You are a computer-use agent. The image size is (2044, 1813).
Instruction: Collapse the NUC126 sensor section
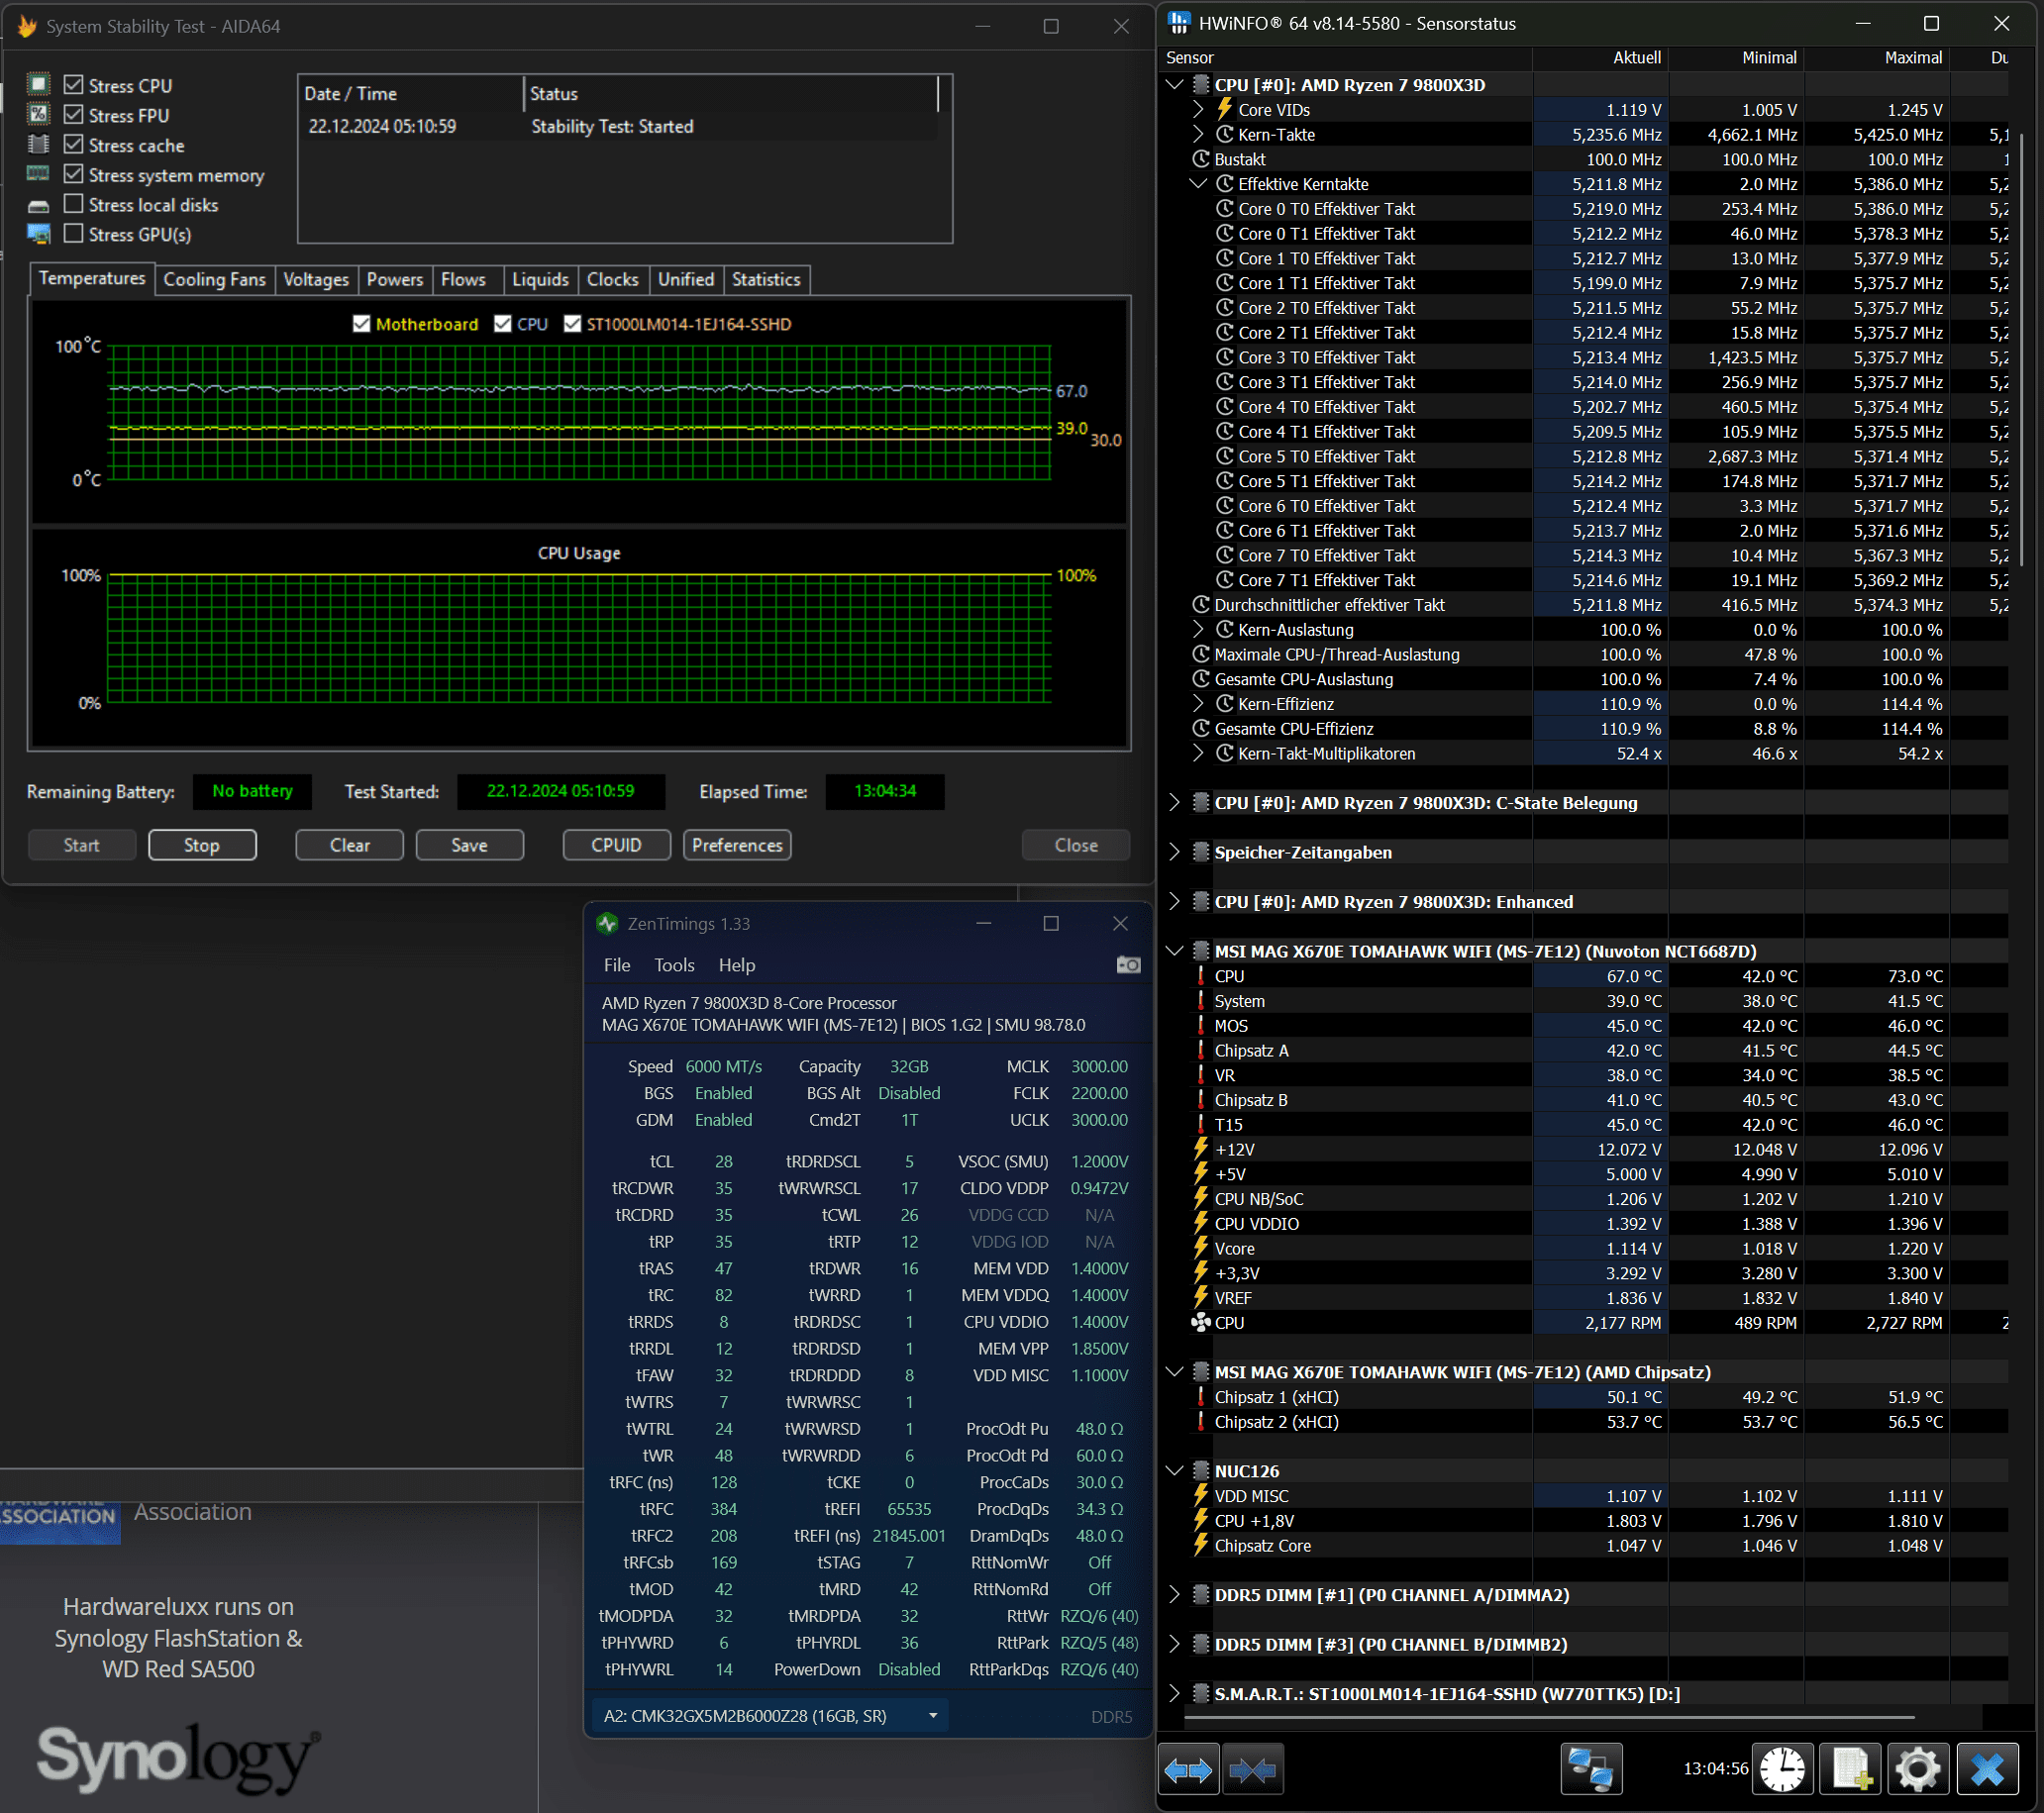(x=1175, y=1471)
